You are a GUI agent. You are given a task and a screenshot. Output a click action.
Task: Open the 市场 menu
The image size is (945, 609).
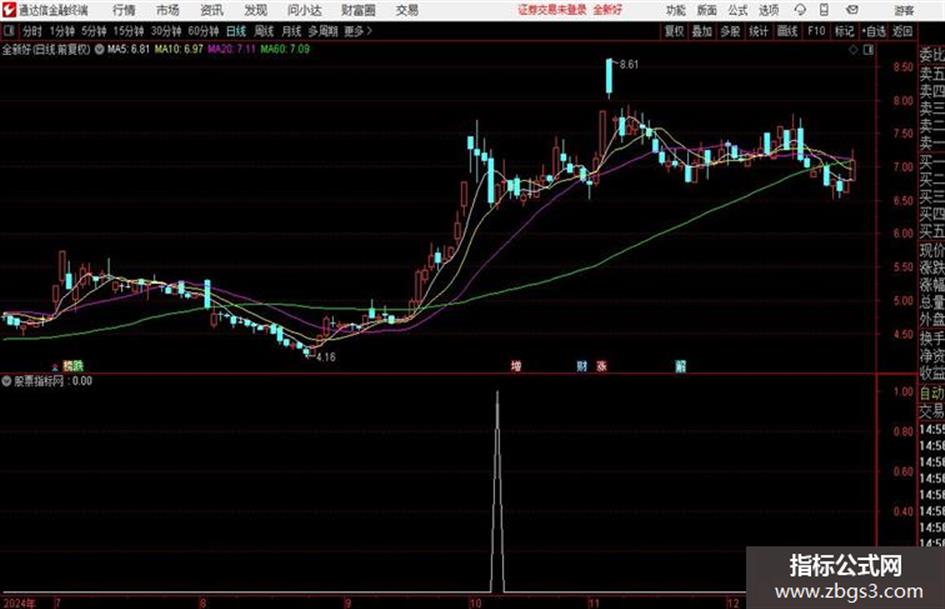point(168,10)
